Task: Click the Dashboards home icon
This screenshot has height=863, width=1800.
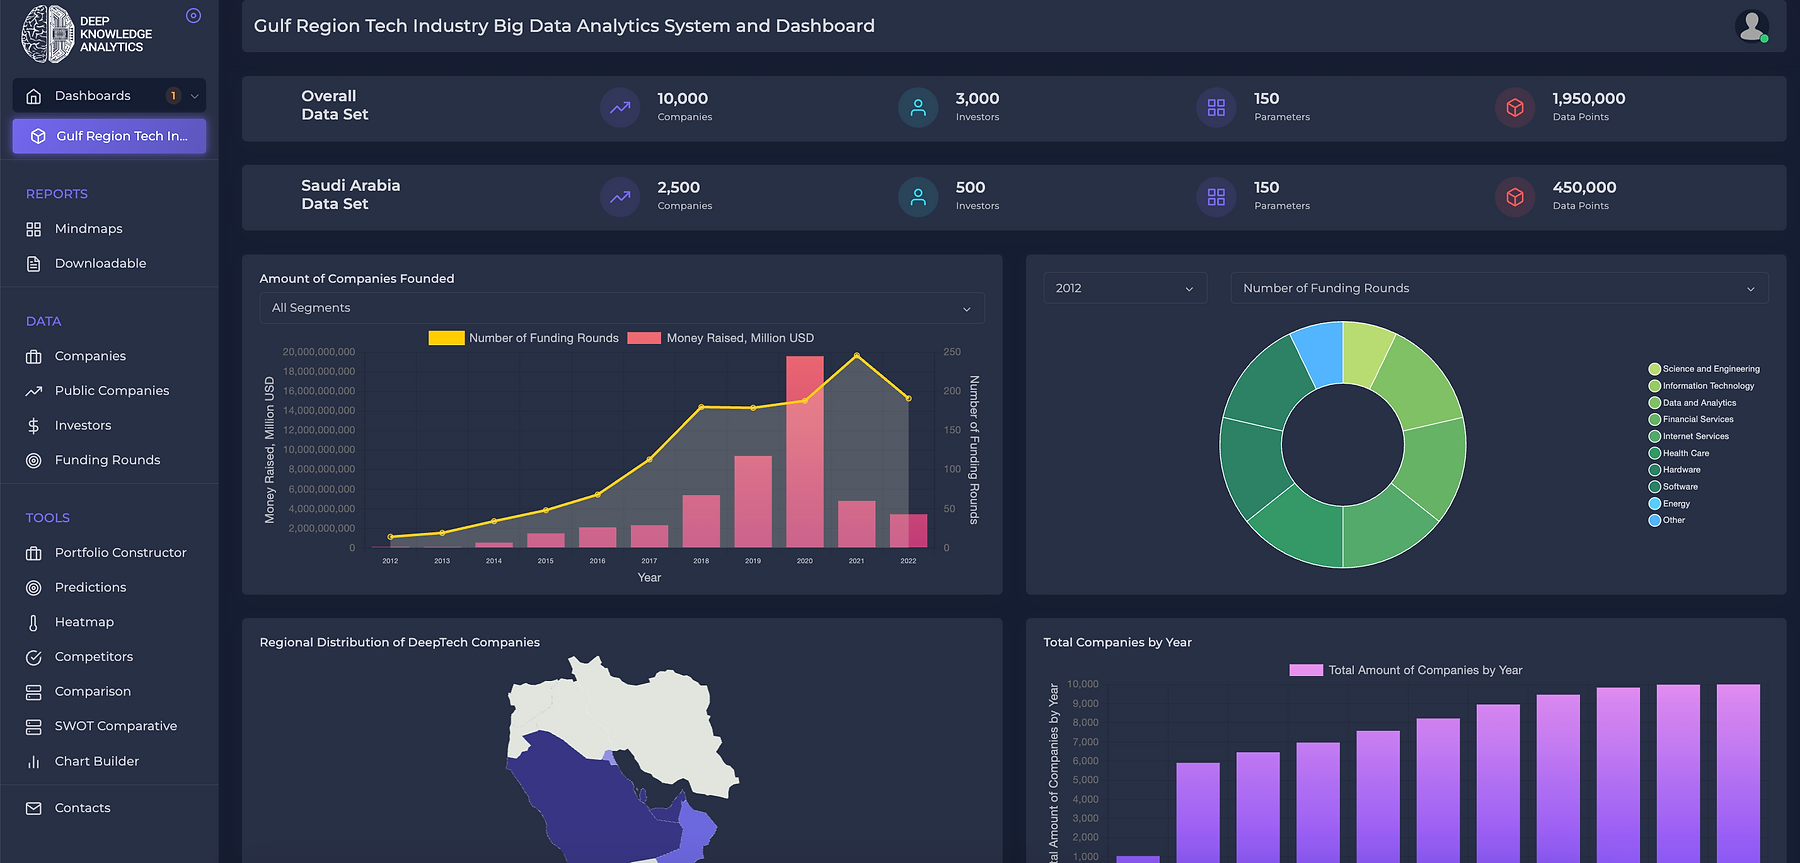Action: pos(33,96)
